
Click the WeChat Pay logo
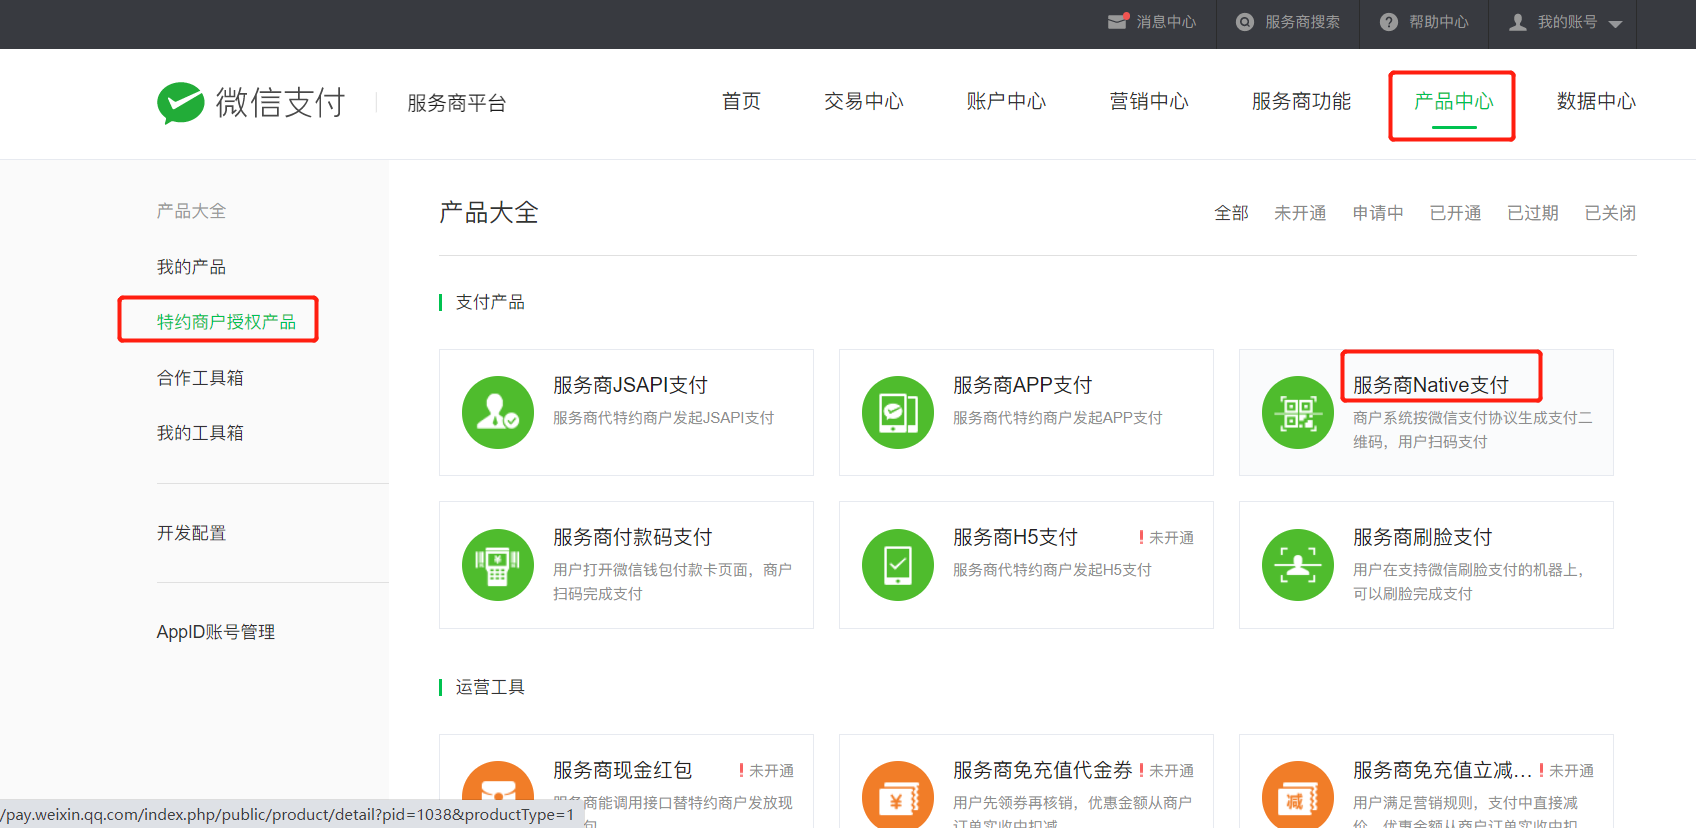point(251,103)
